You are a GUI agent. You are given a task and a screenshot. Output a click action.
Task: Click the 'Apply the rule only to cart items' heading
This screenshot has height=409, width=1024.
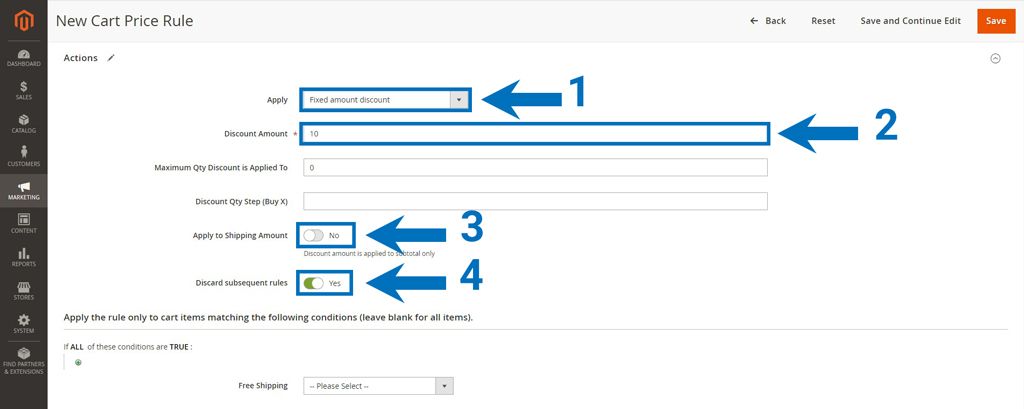click(268, 318)
